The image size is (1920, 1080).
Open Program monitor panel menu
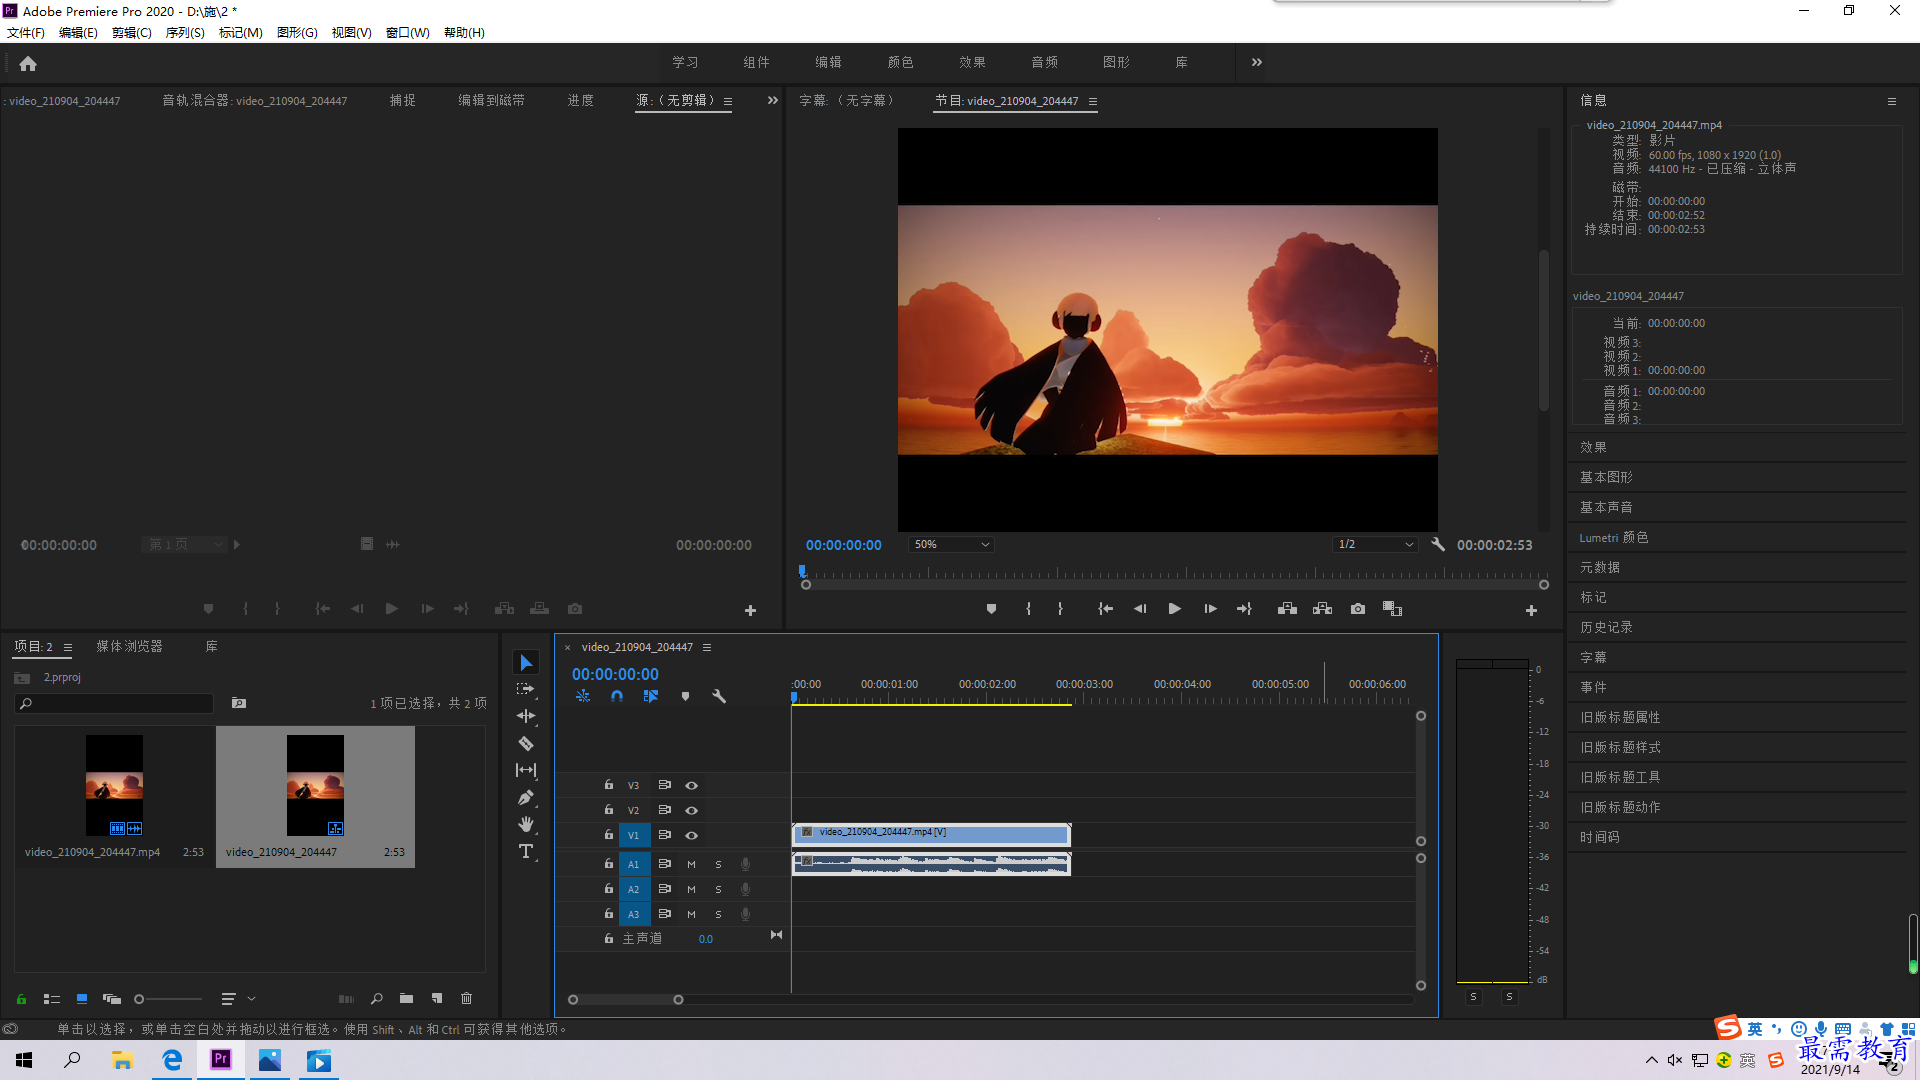1093,101
